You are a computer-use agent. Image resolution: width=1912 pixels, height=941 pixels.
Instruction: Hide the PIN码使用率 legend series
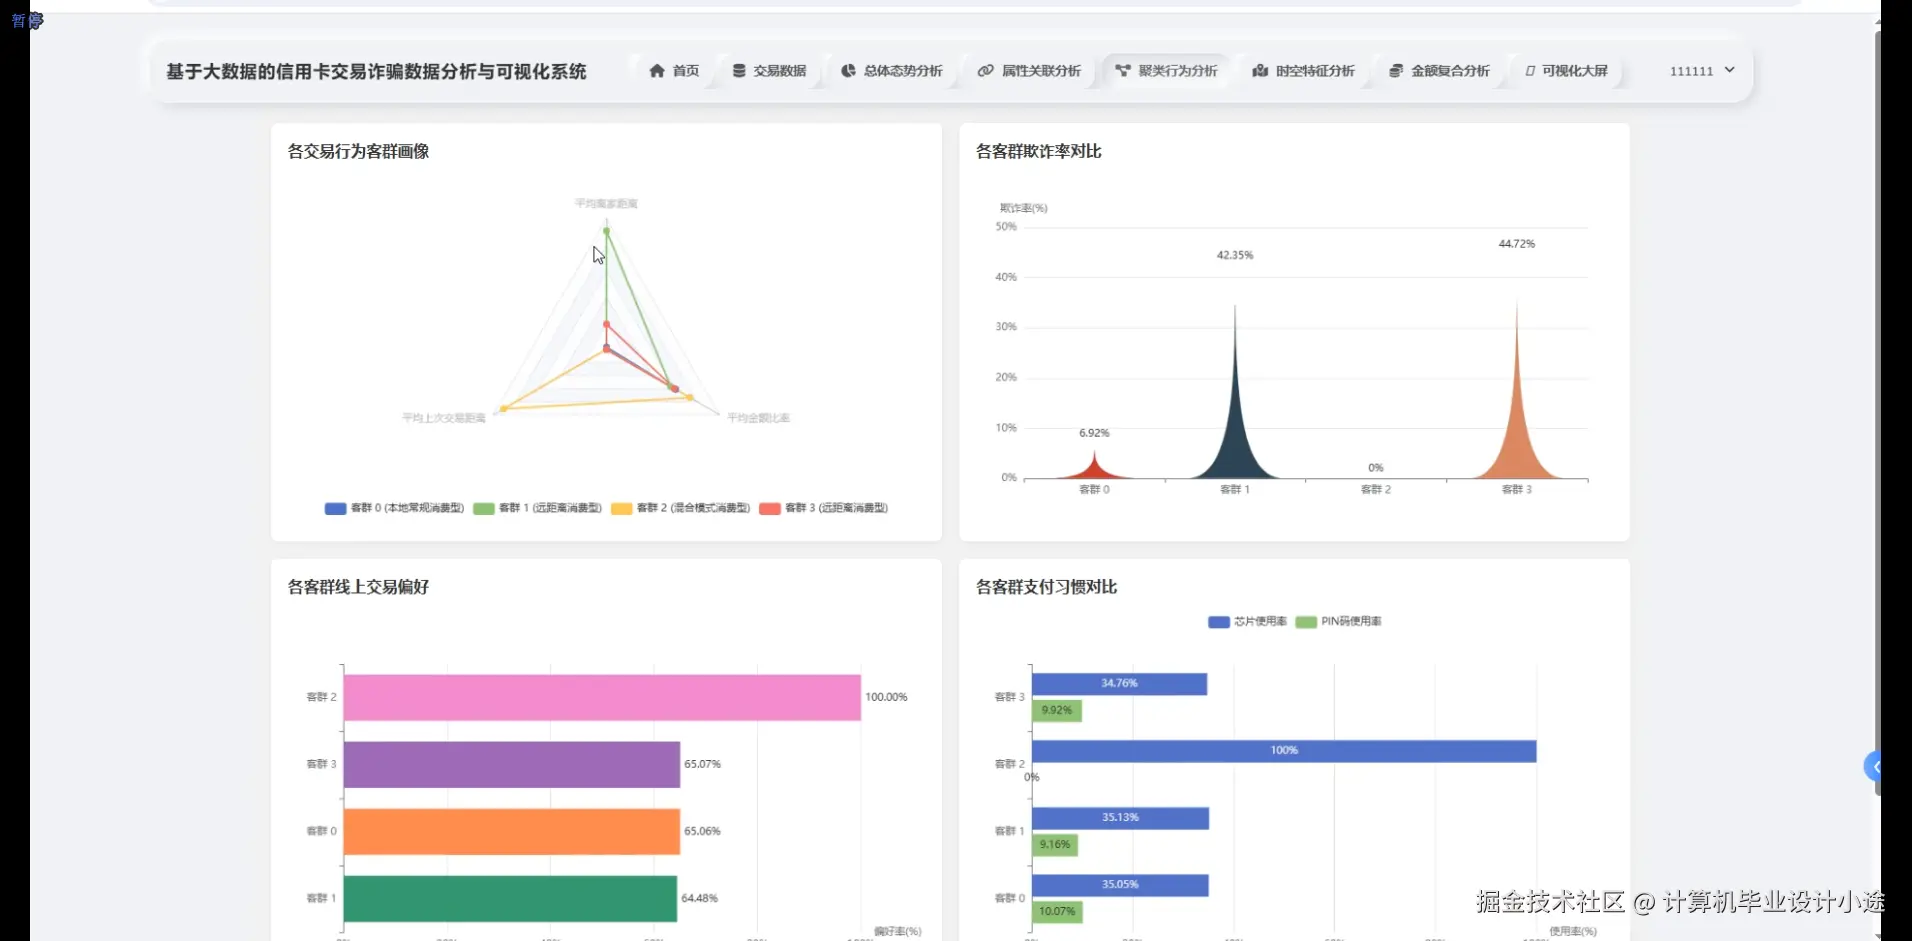point(1339,622)
